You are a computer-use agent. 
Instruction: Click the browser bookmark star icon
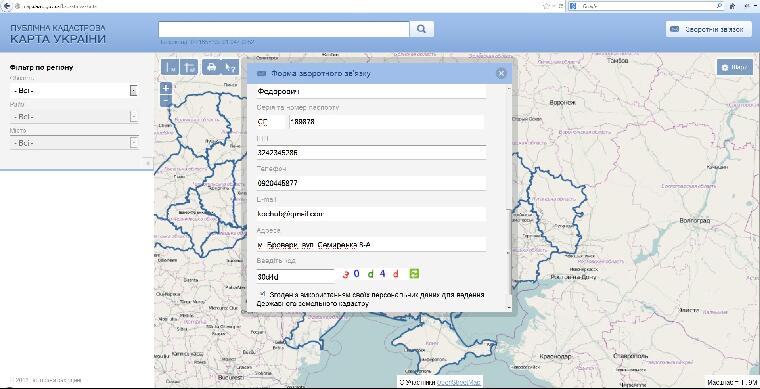click(547, 6)
